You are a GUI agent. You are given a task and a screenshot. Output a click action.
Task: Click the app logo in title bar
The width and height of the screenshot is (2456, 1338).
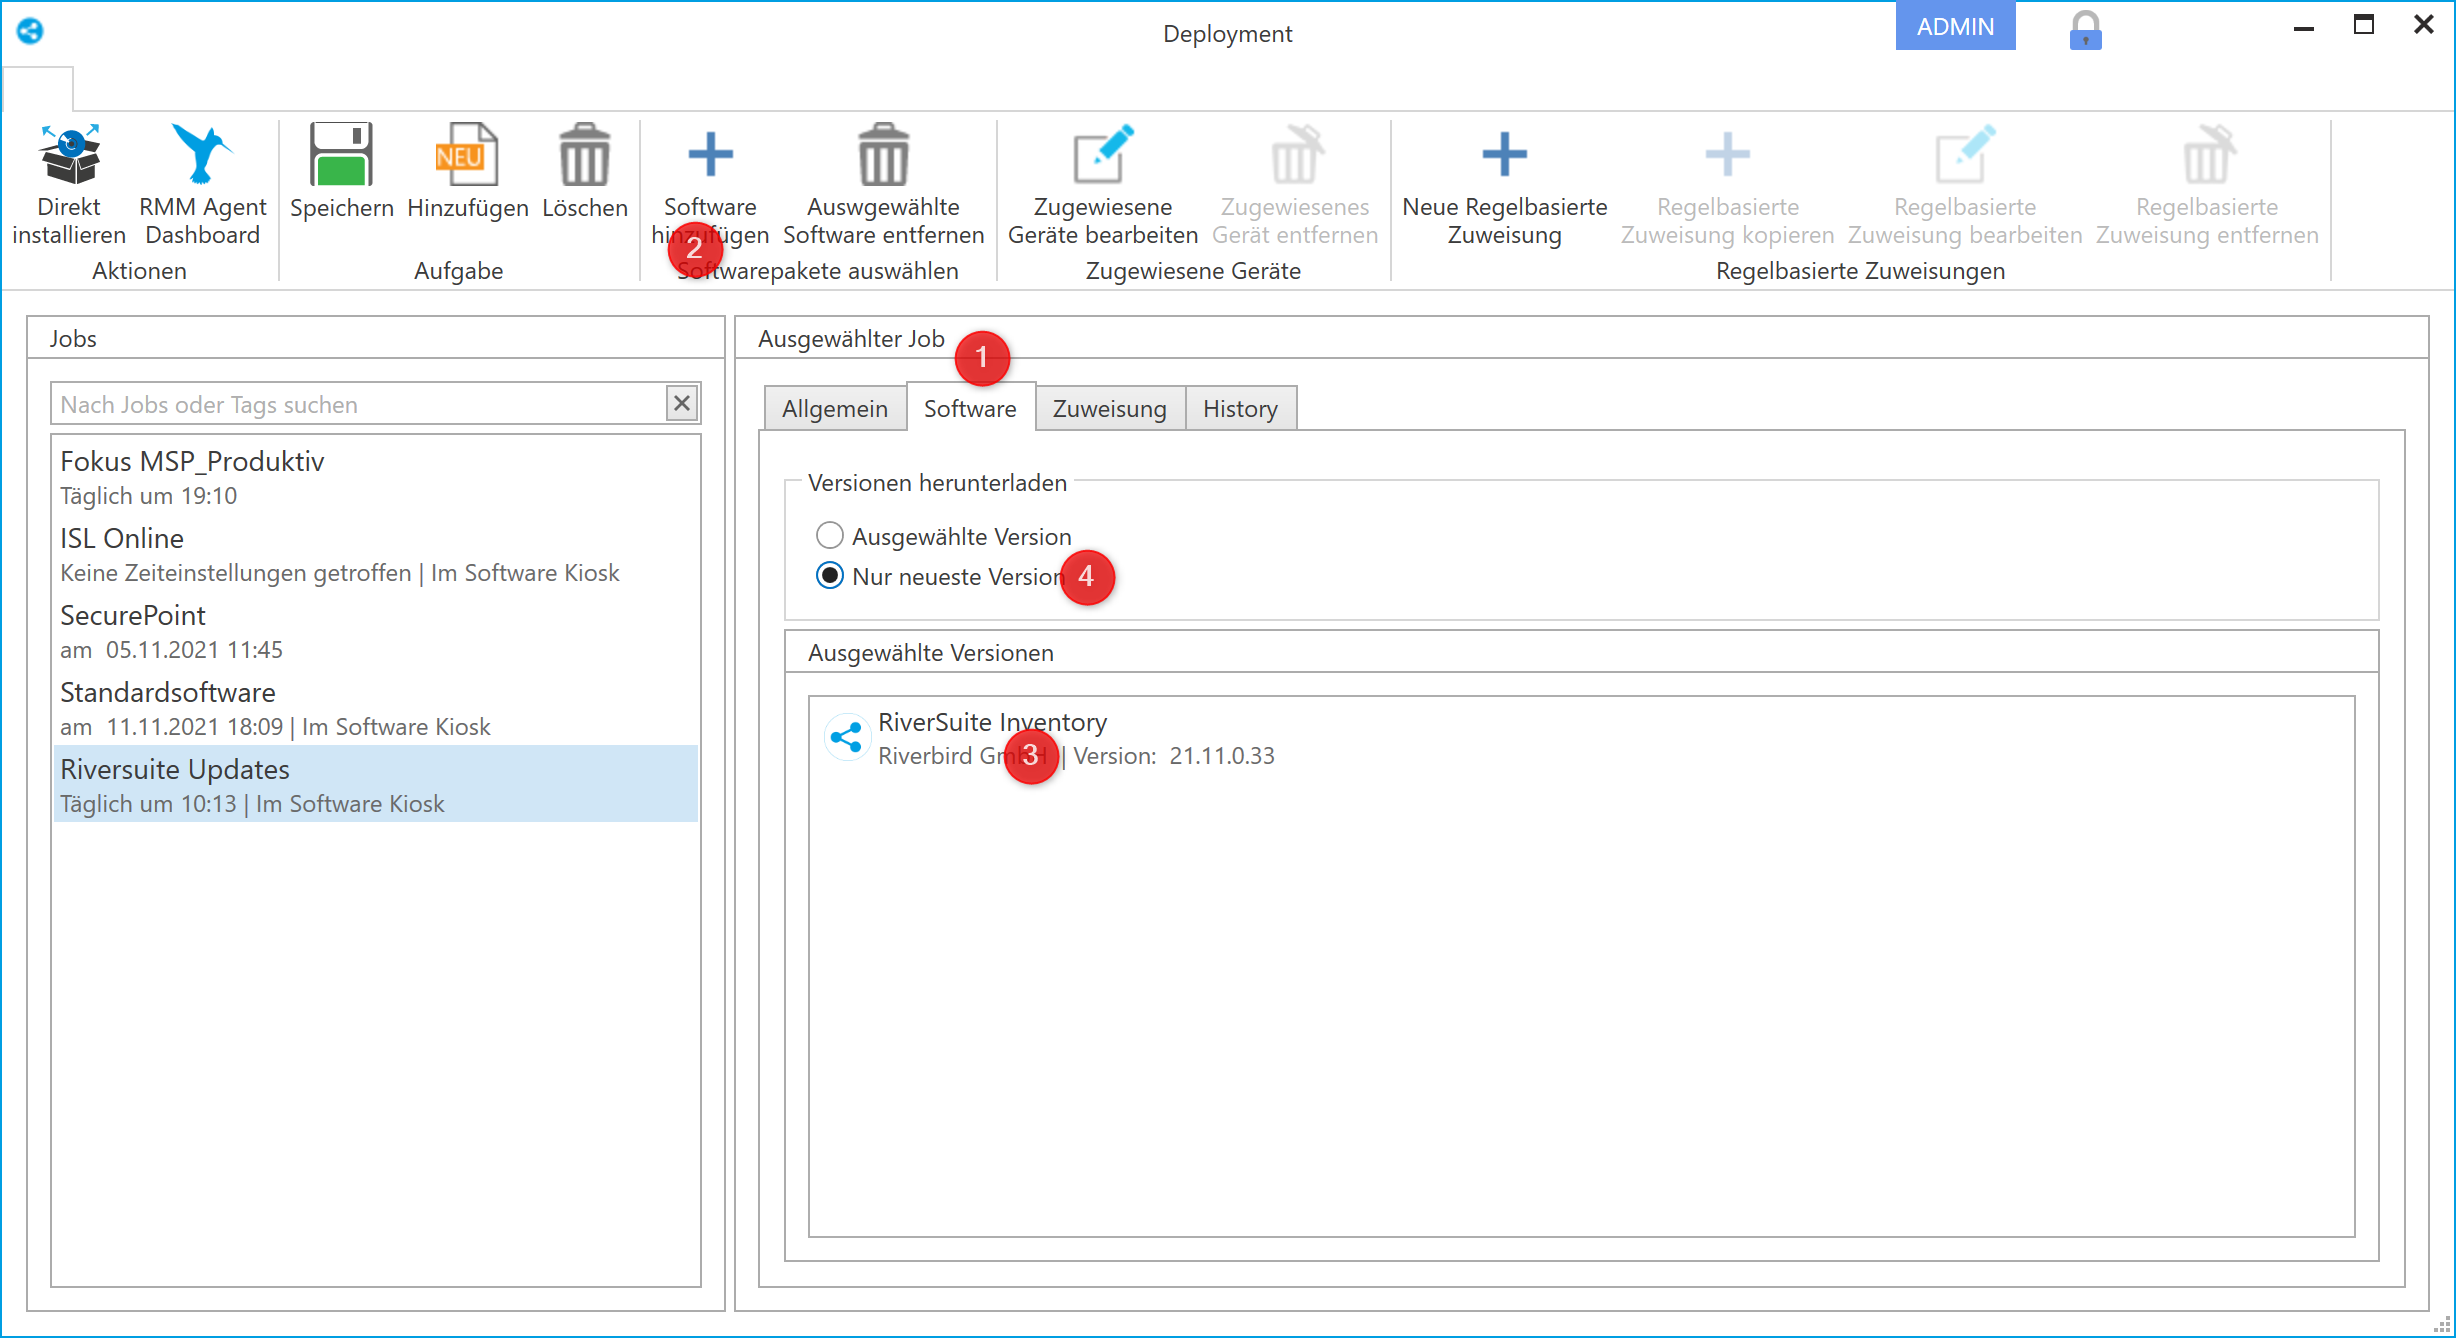30,31
